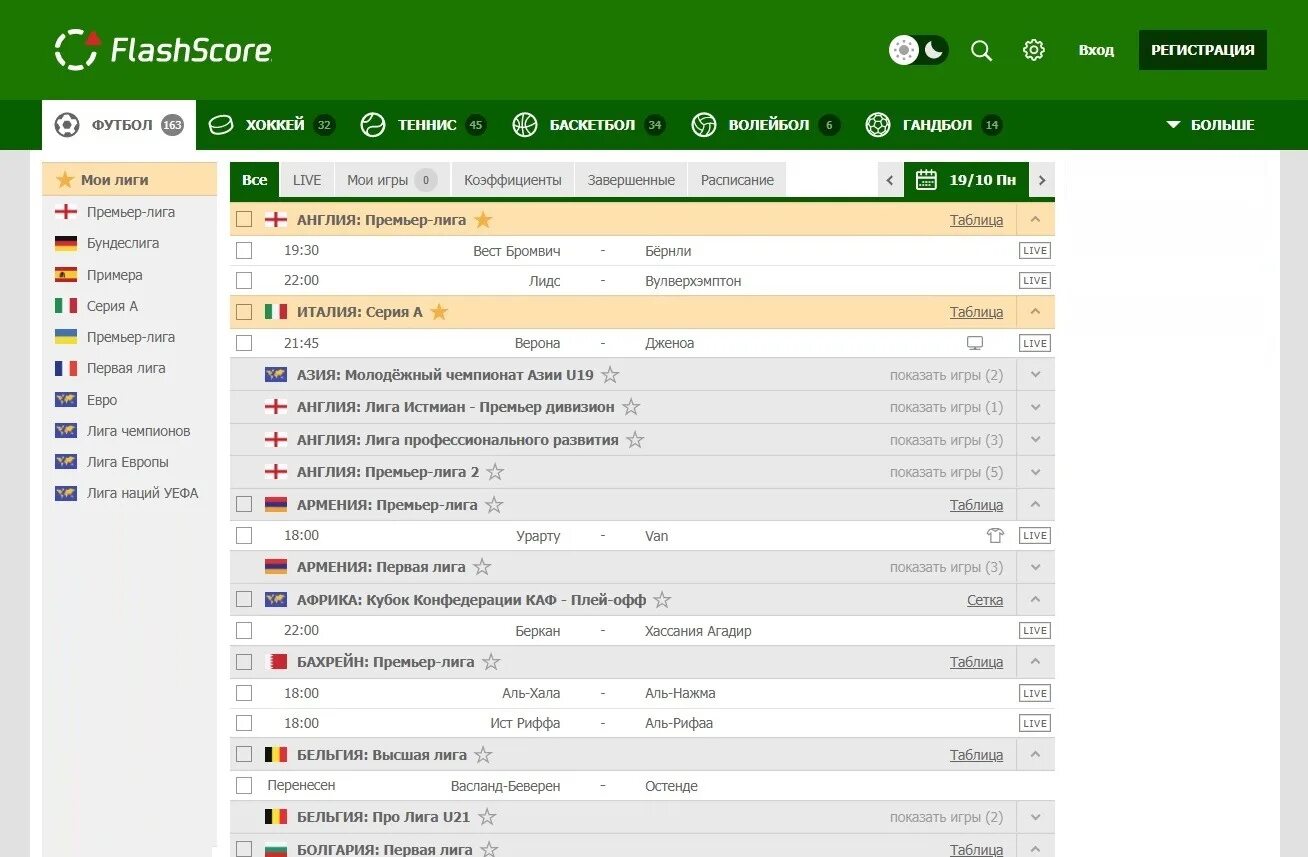The image size is (1308, 857).
Task: Open the Коэффициенты tab
Action: tap(513, 180)
